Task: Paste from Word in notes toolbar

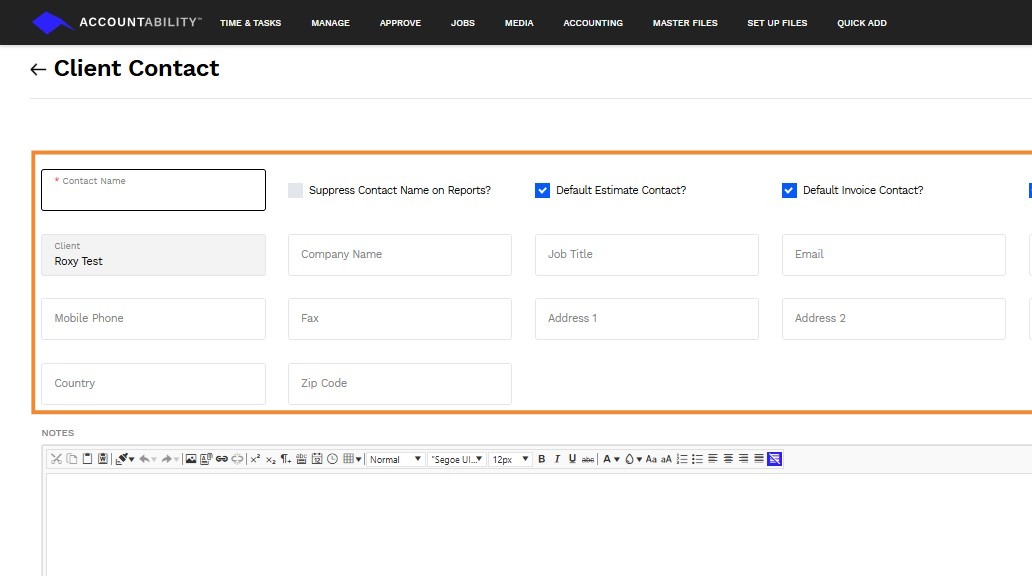Action: [103, 459]
